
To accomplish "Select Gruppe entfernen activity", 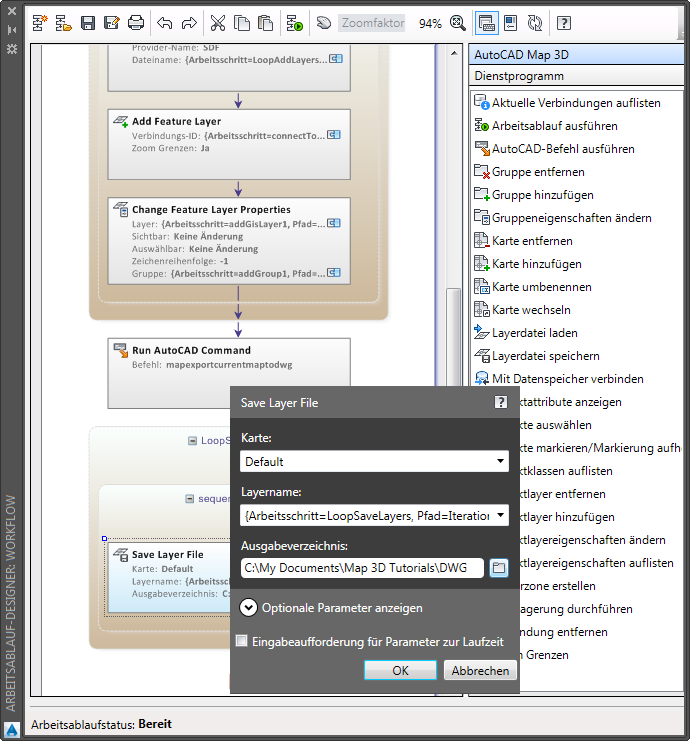I will tap(529, 172).
